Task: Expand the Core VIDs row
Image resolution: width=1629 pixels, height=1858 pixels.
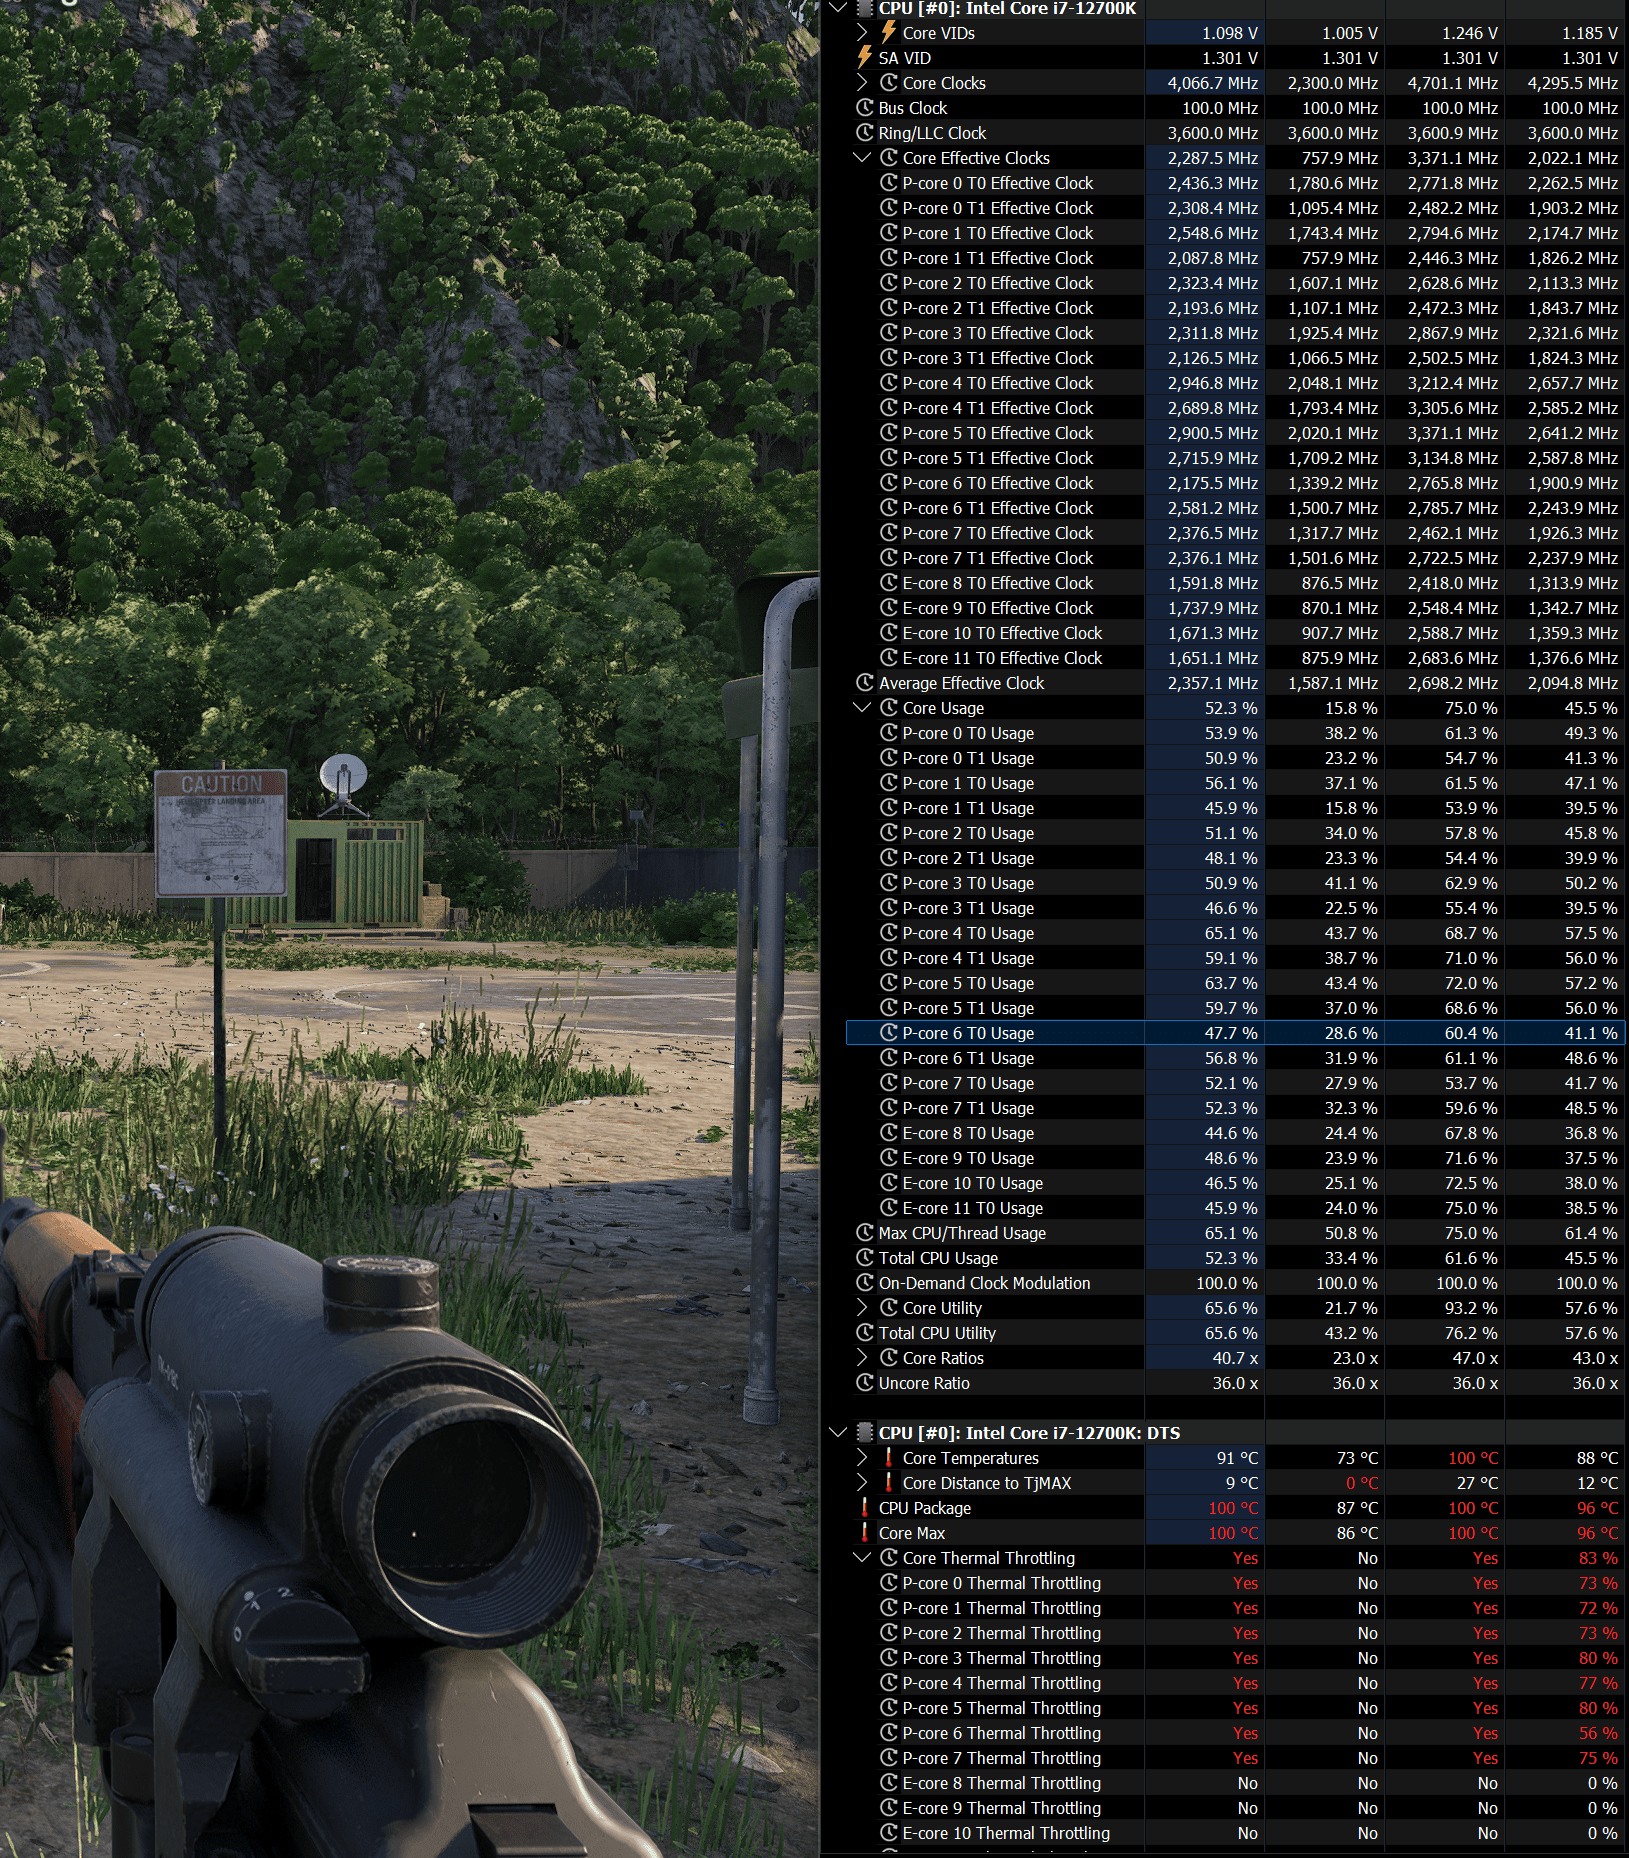Action: [x=863, y=33]
